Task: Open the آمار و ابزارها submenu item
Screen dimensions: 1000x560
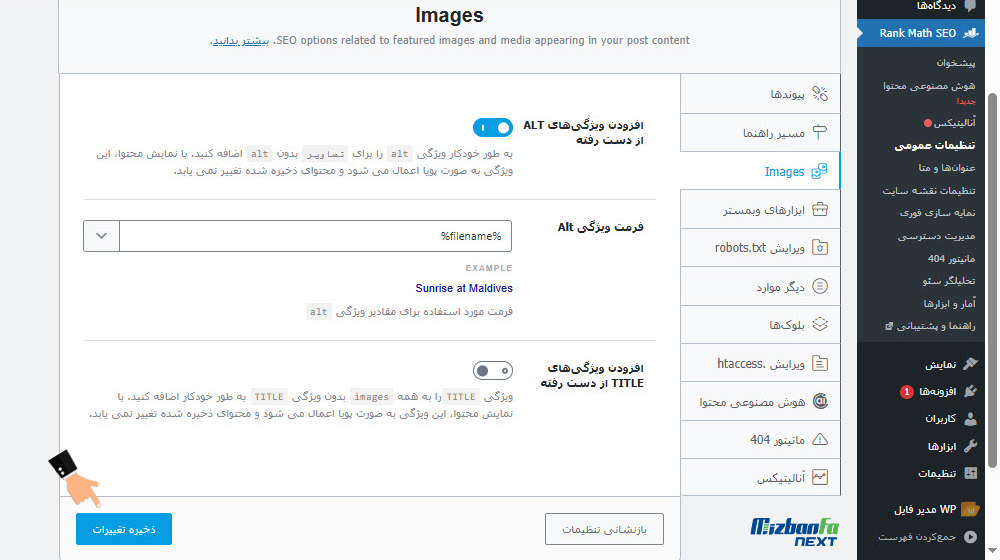Action: 949,304
